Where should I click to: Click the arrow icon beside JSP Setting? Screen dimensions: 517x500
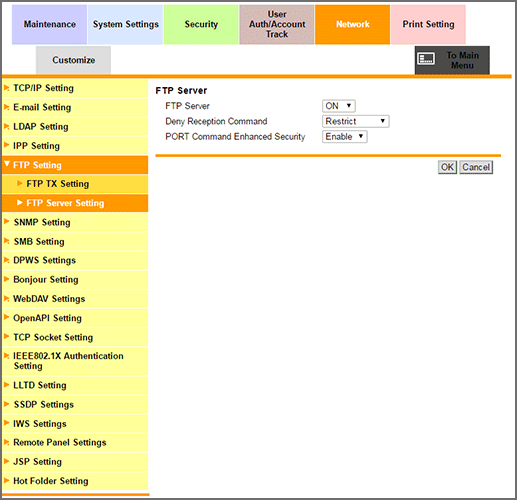6,461
